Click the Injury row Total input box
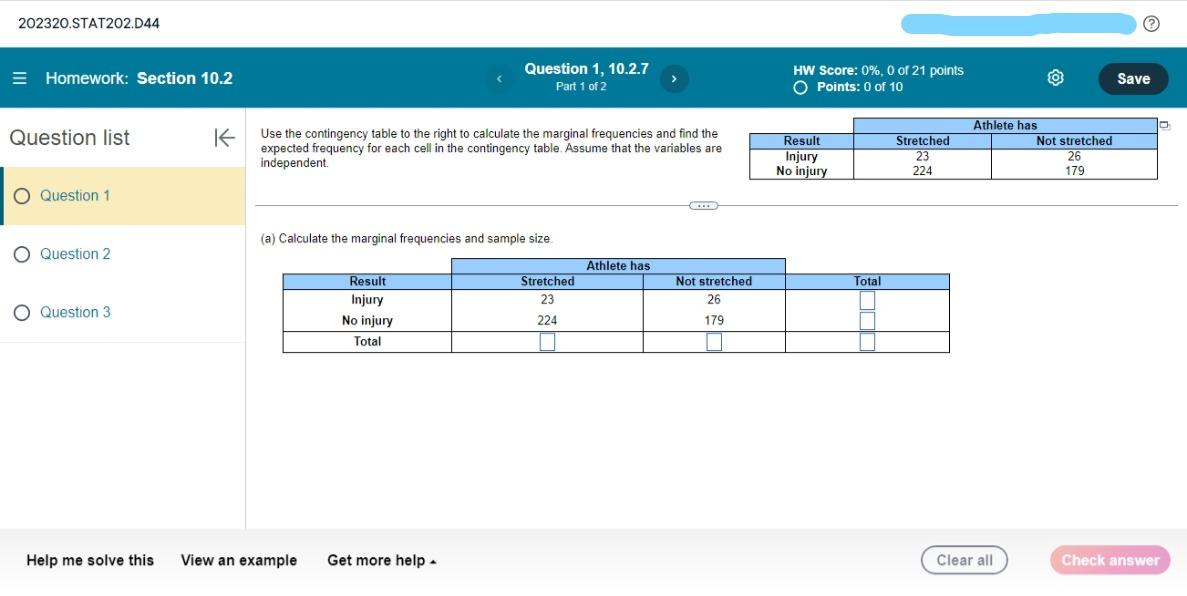 [x=865, y=299]
